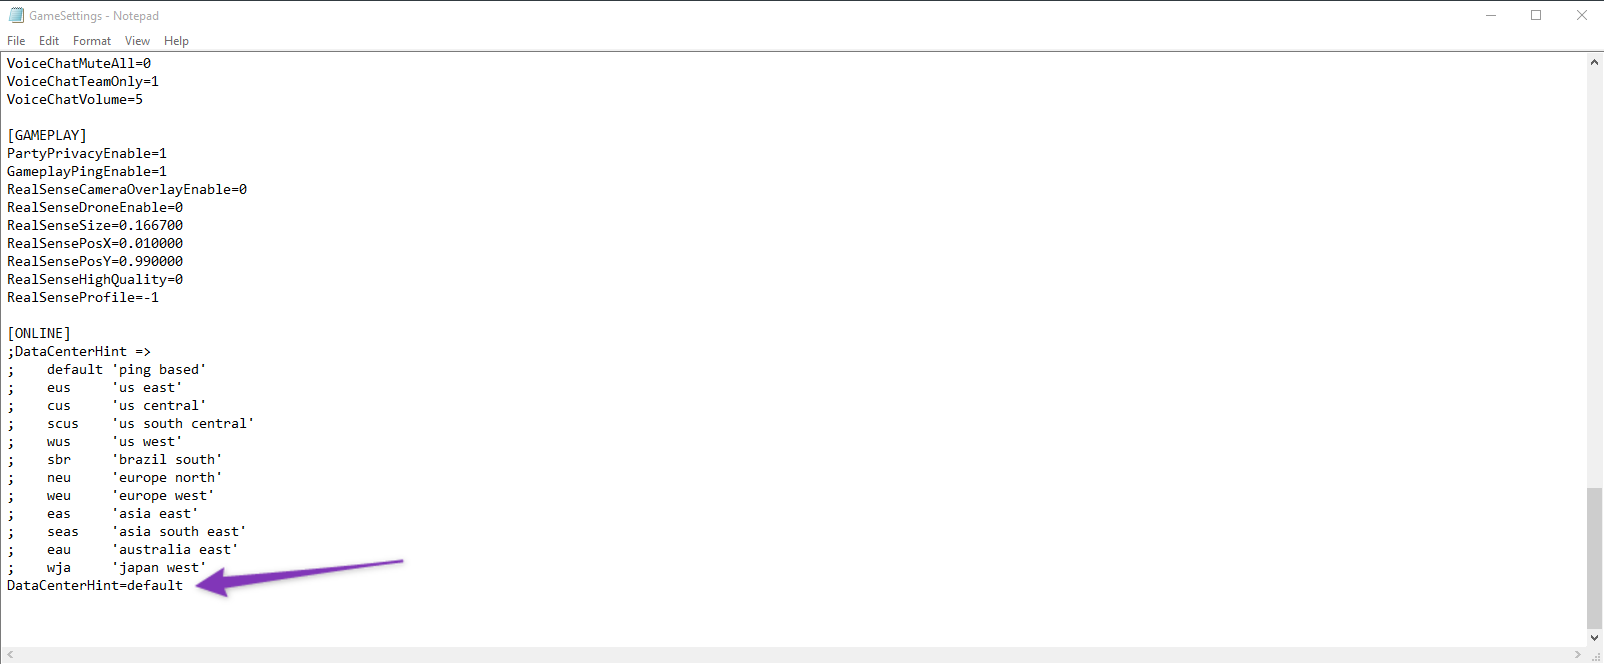
Task: Open the Help menu
Action: [x=176, y=41]
